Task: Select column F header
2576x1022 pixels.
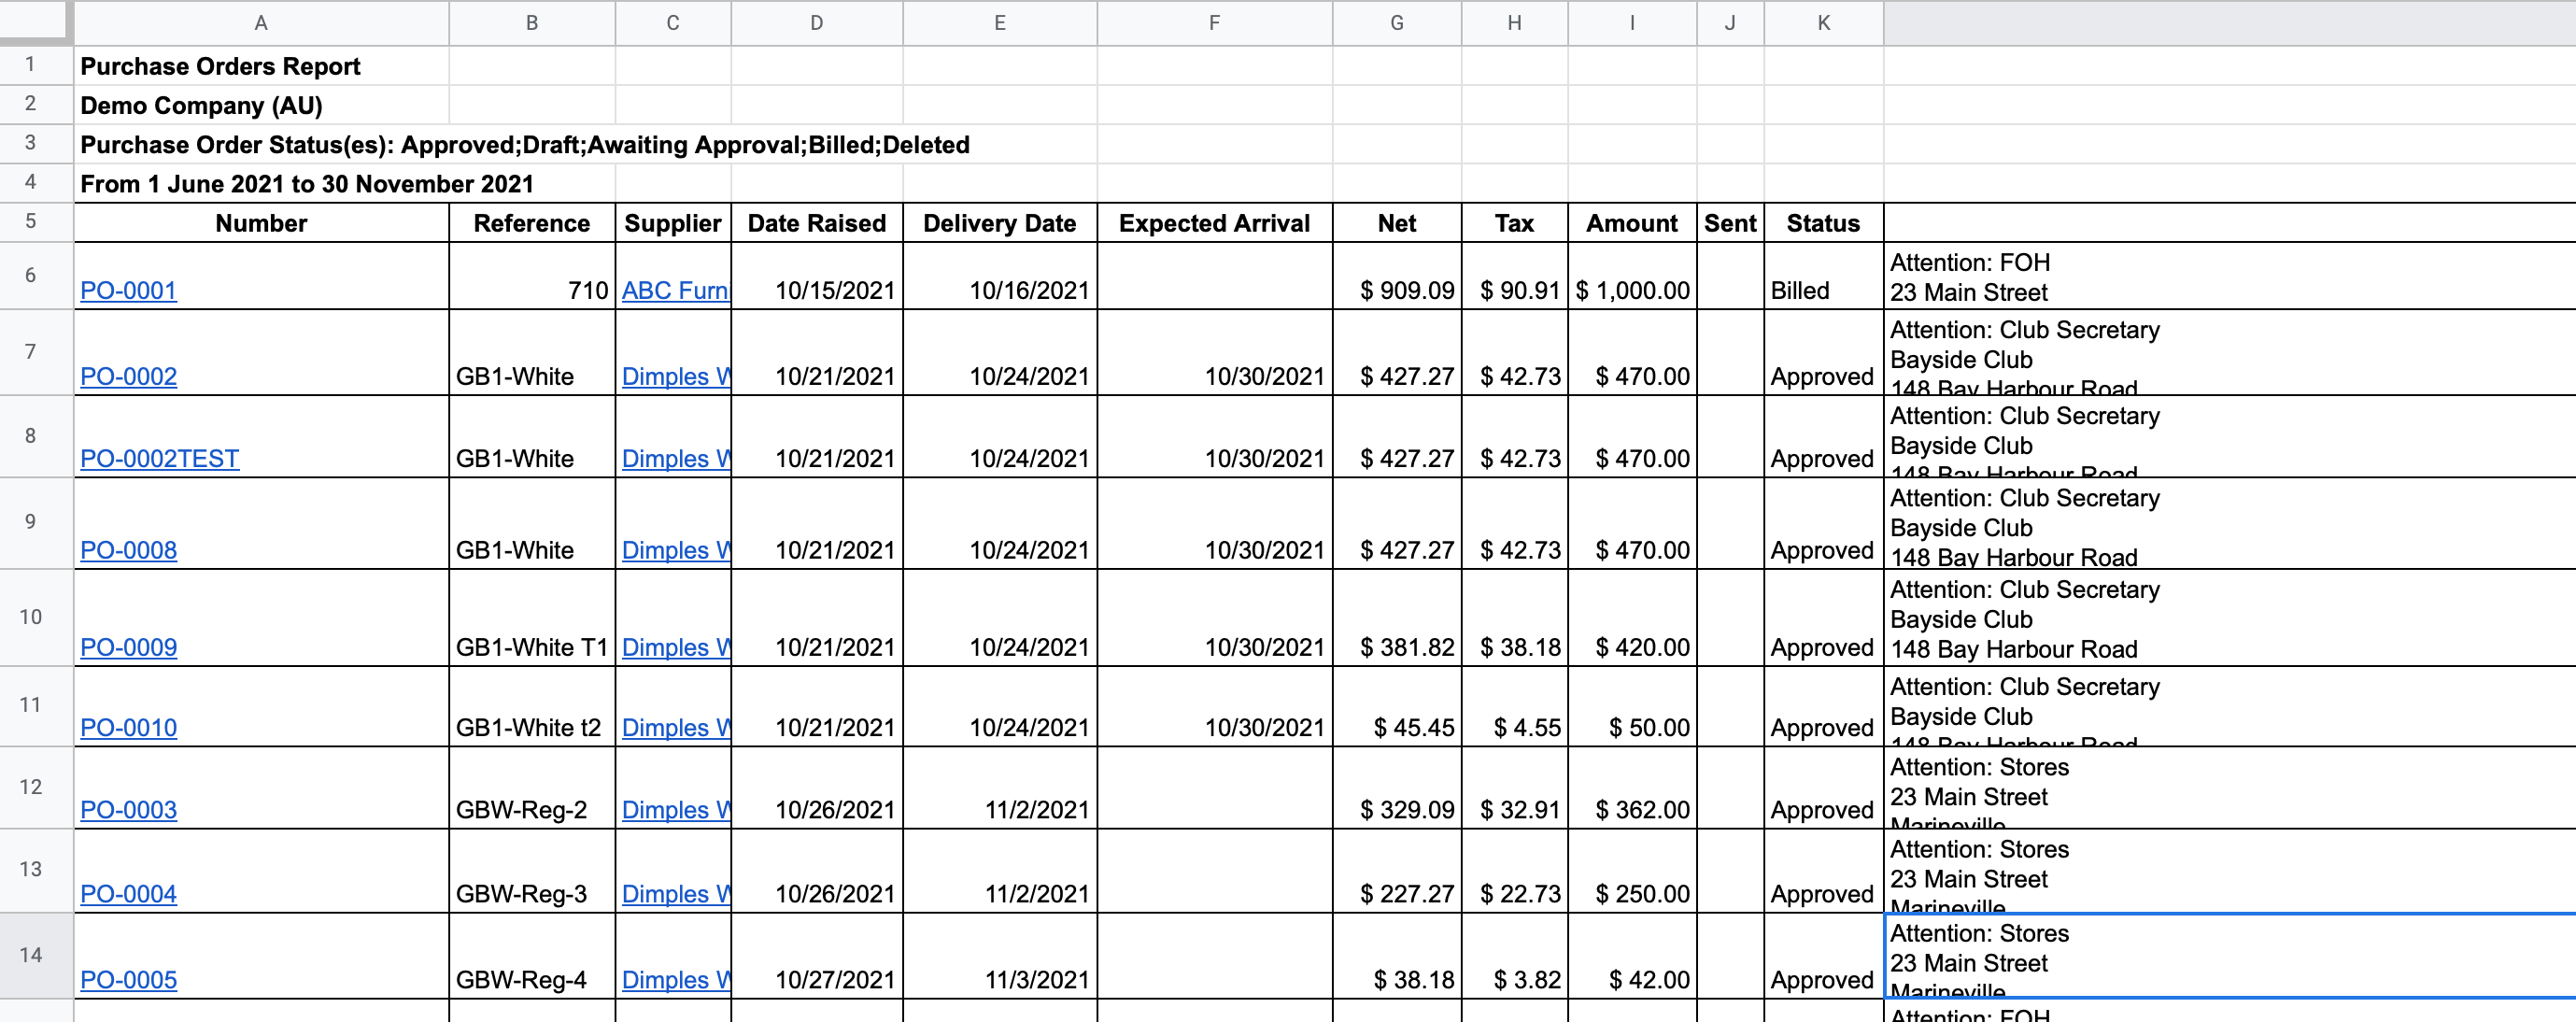Action: (x=1214, y=23)
